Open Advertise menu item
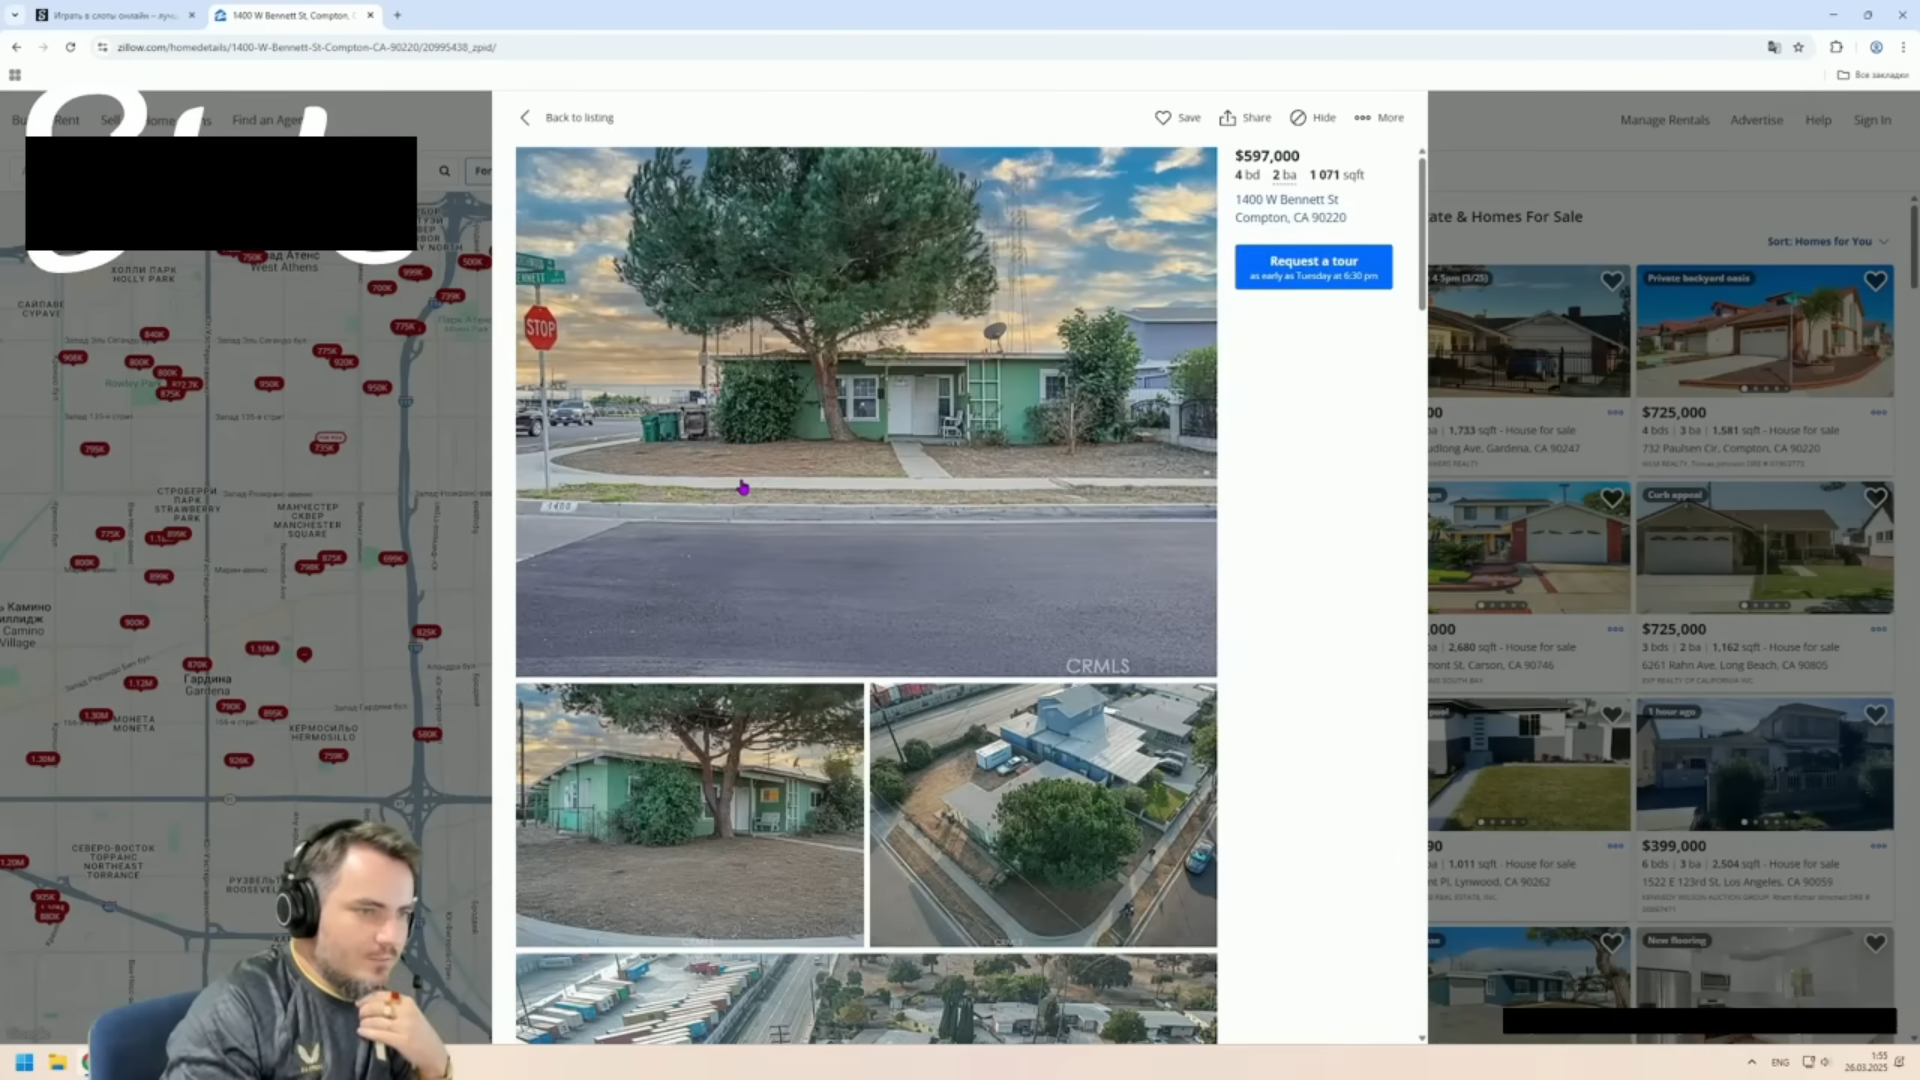The height and width of the screenshot is (1080, 1920). point(1756,120)
